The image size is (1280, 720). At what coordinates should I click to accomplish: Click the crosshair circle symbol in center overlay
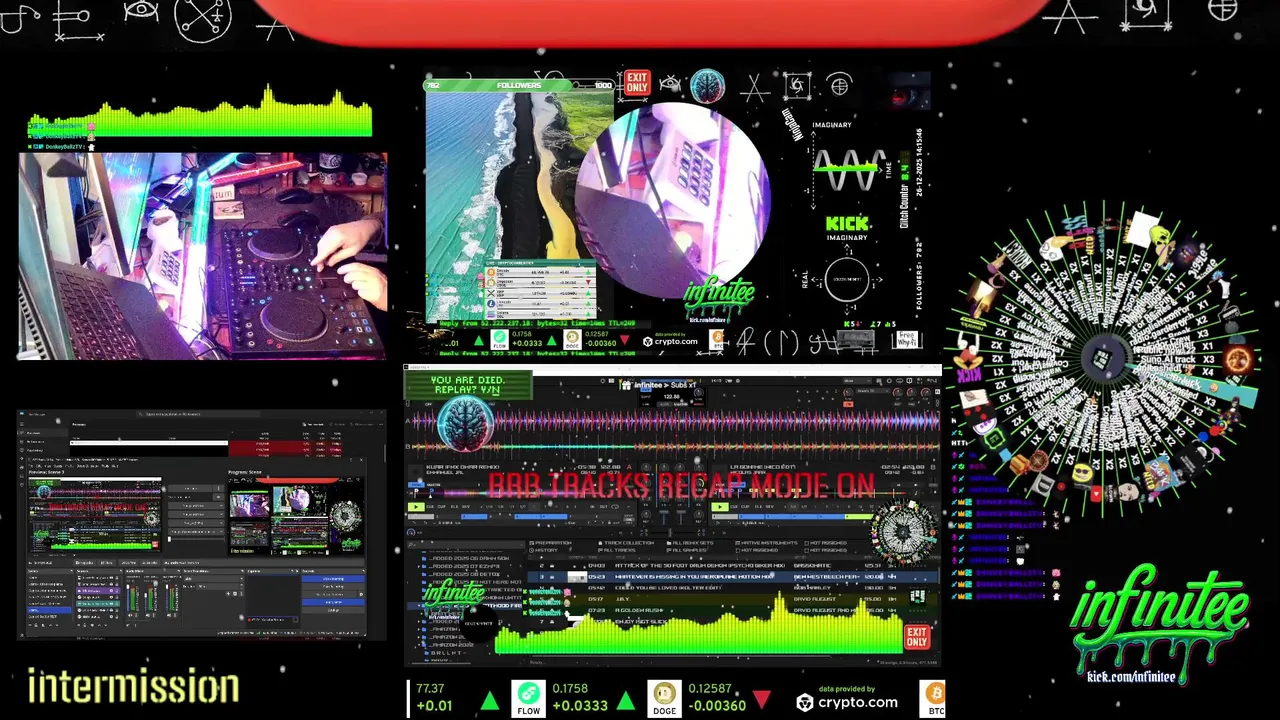pyautogui.click(x=840, y=87)
